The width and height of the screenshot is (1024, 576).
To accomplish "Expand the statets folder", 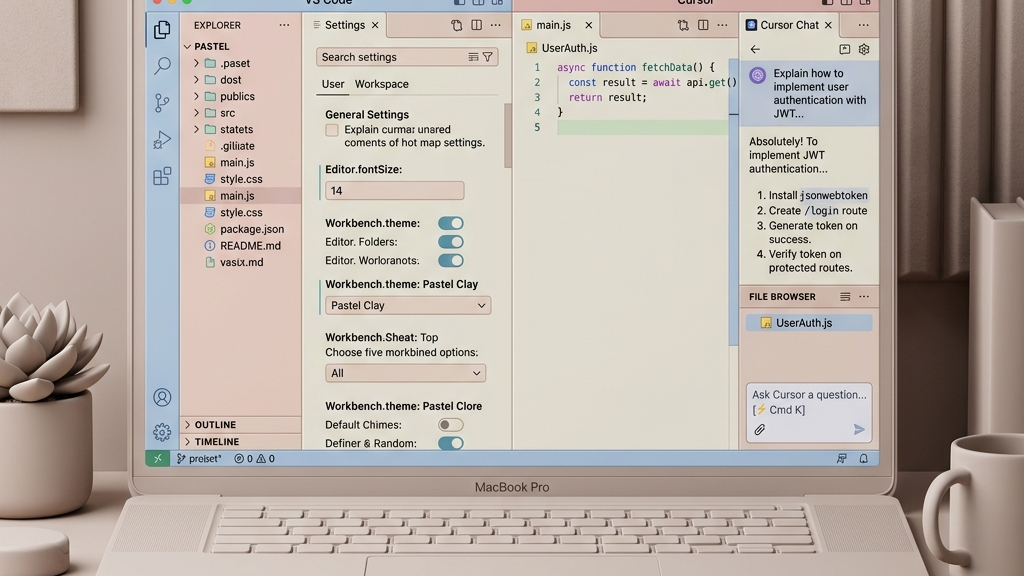I will click(x=196, y=129).
